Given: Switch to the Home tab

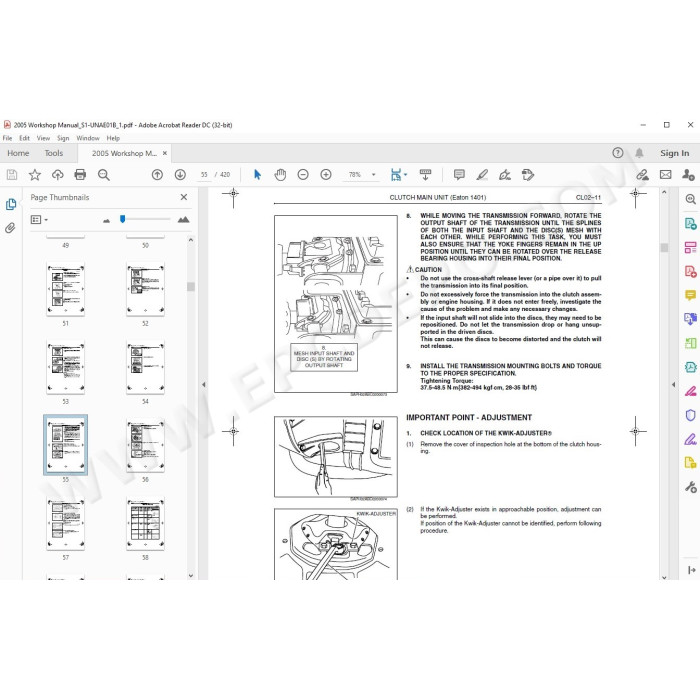Looking at the screenshot, I should coord(18,153).
